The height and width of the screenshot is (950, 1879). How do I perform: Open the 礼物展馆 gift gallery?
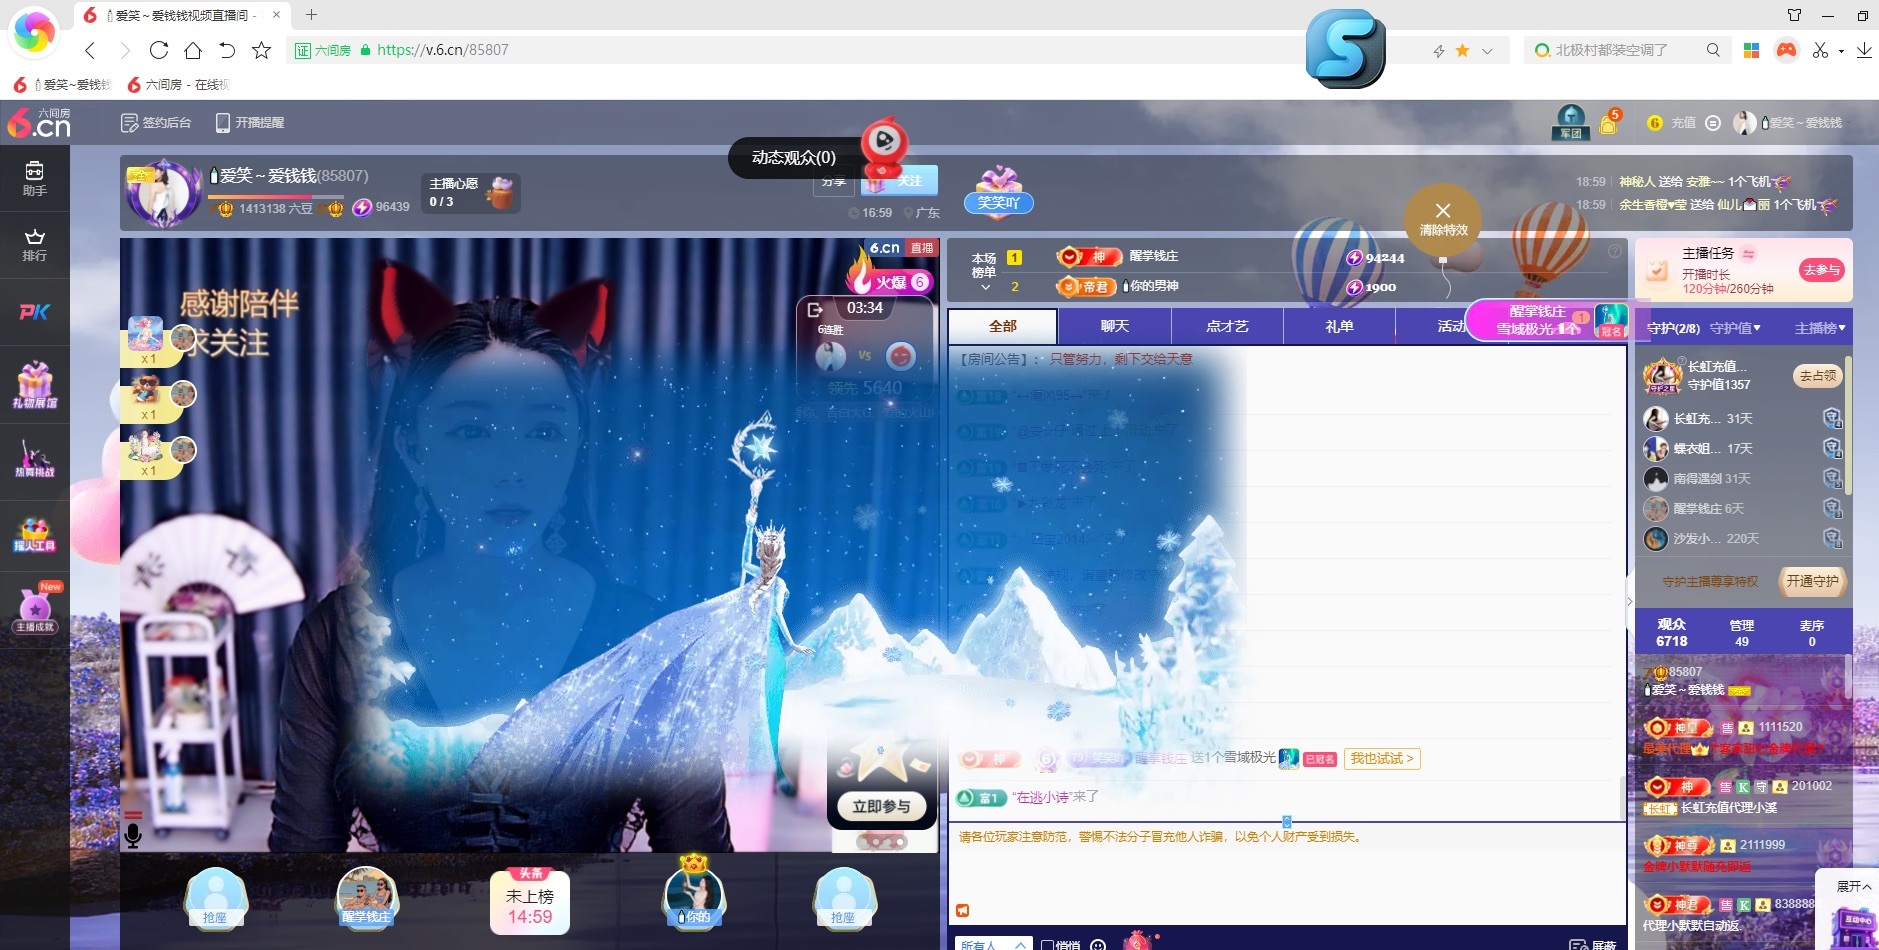tap(34, 385)
